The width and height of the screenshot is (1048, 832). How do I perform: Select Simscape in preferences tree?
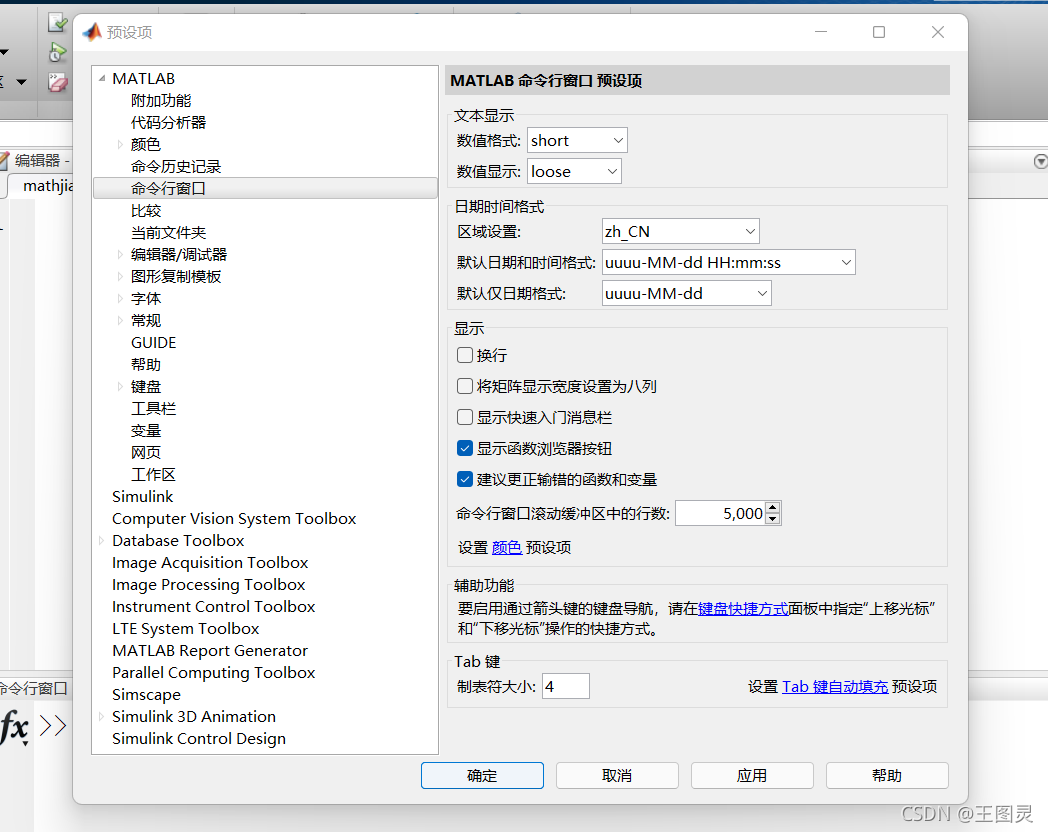(146, 694)
